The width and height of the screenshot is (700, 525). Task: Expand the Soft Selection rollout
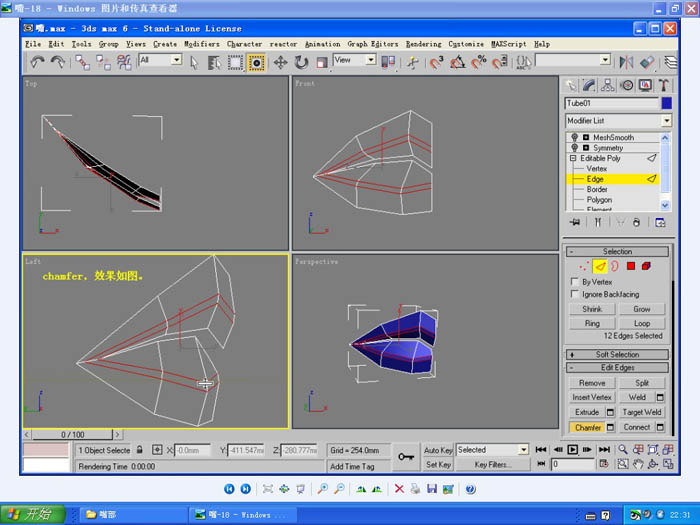[x=618, y=354]
